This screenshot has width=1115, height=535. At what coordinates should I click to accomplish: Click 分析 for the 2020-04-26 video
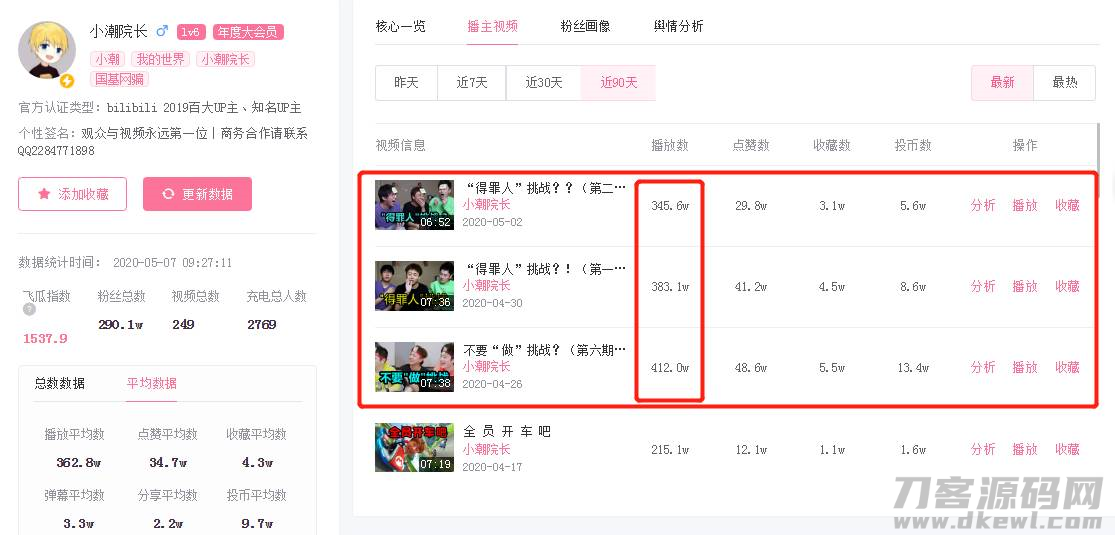coord(983,367)
